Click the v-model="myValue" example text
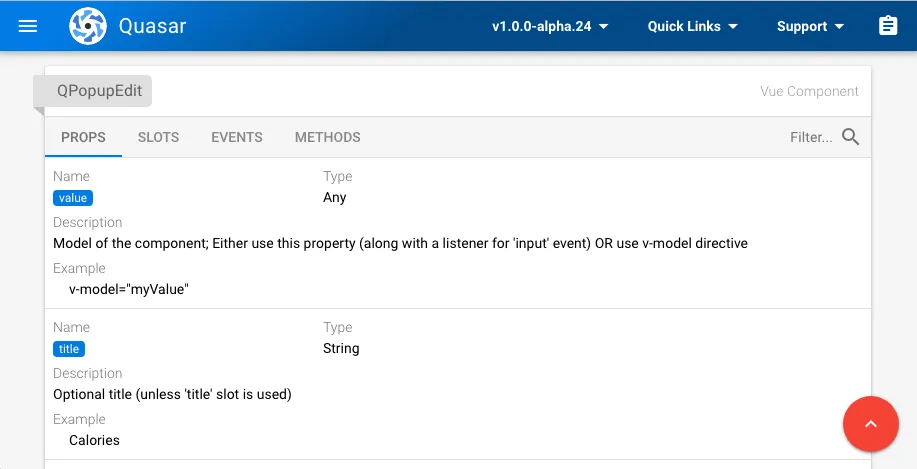Image resolution: width=917 pixels, height=469 pixels. [129, 289]
